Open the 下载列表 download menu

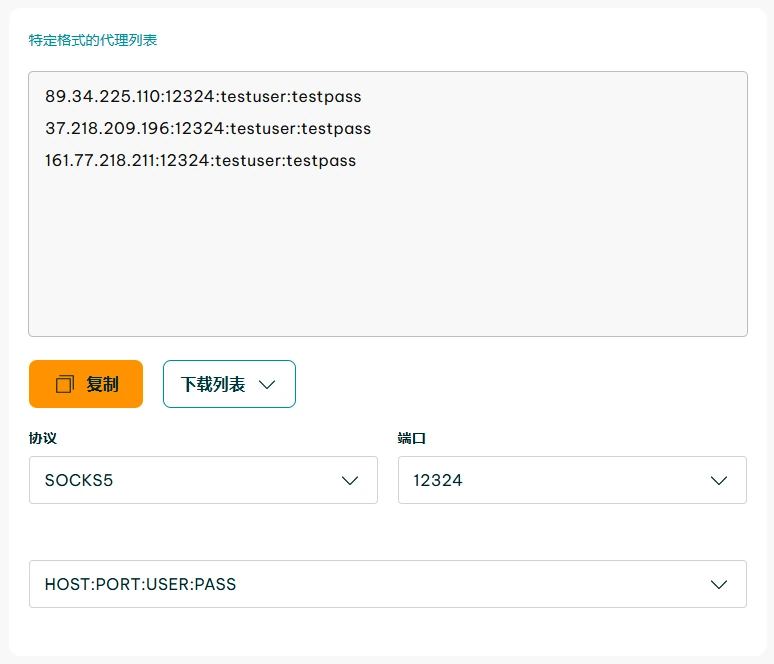(229, 384)
